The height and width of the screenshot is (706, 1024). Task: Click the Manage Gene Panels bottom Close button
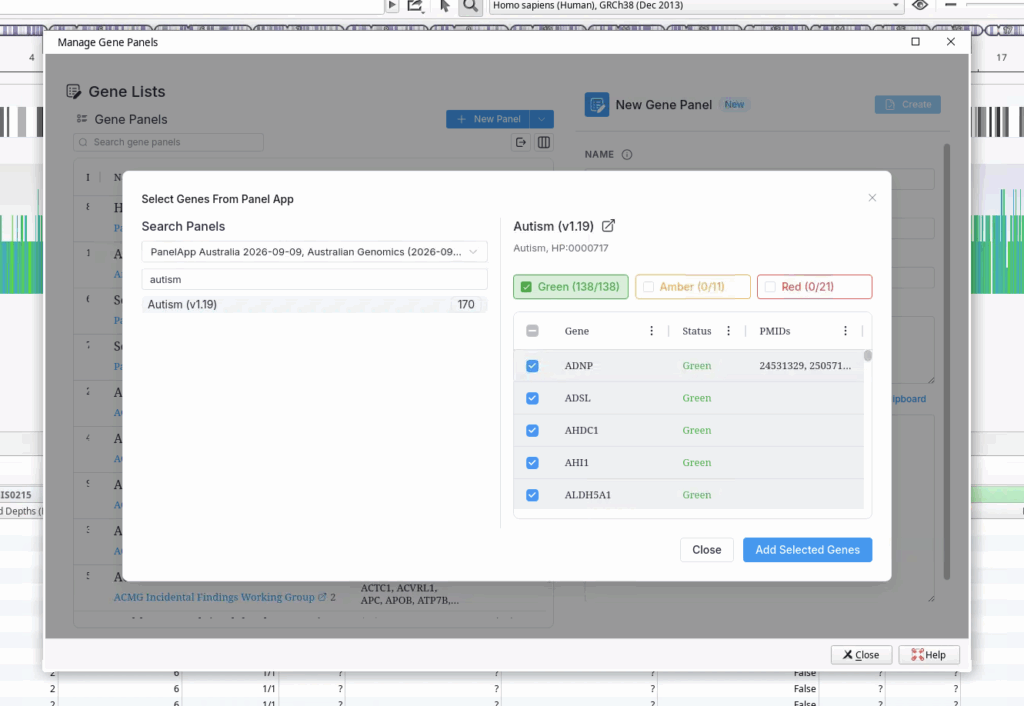tap(861, 654)
